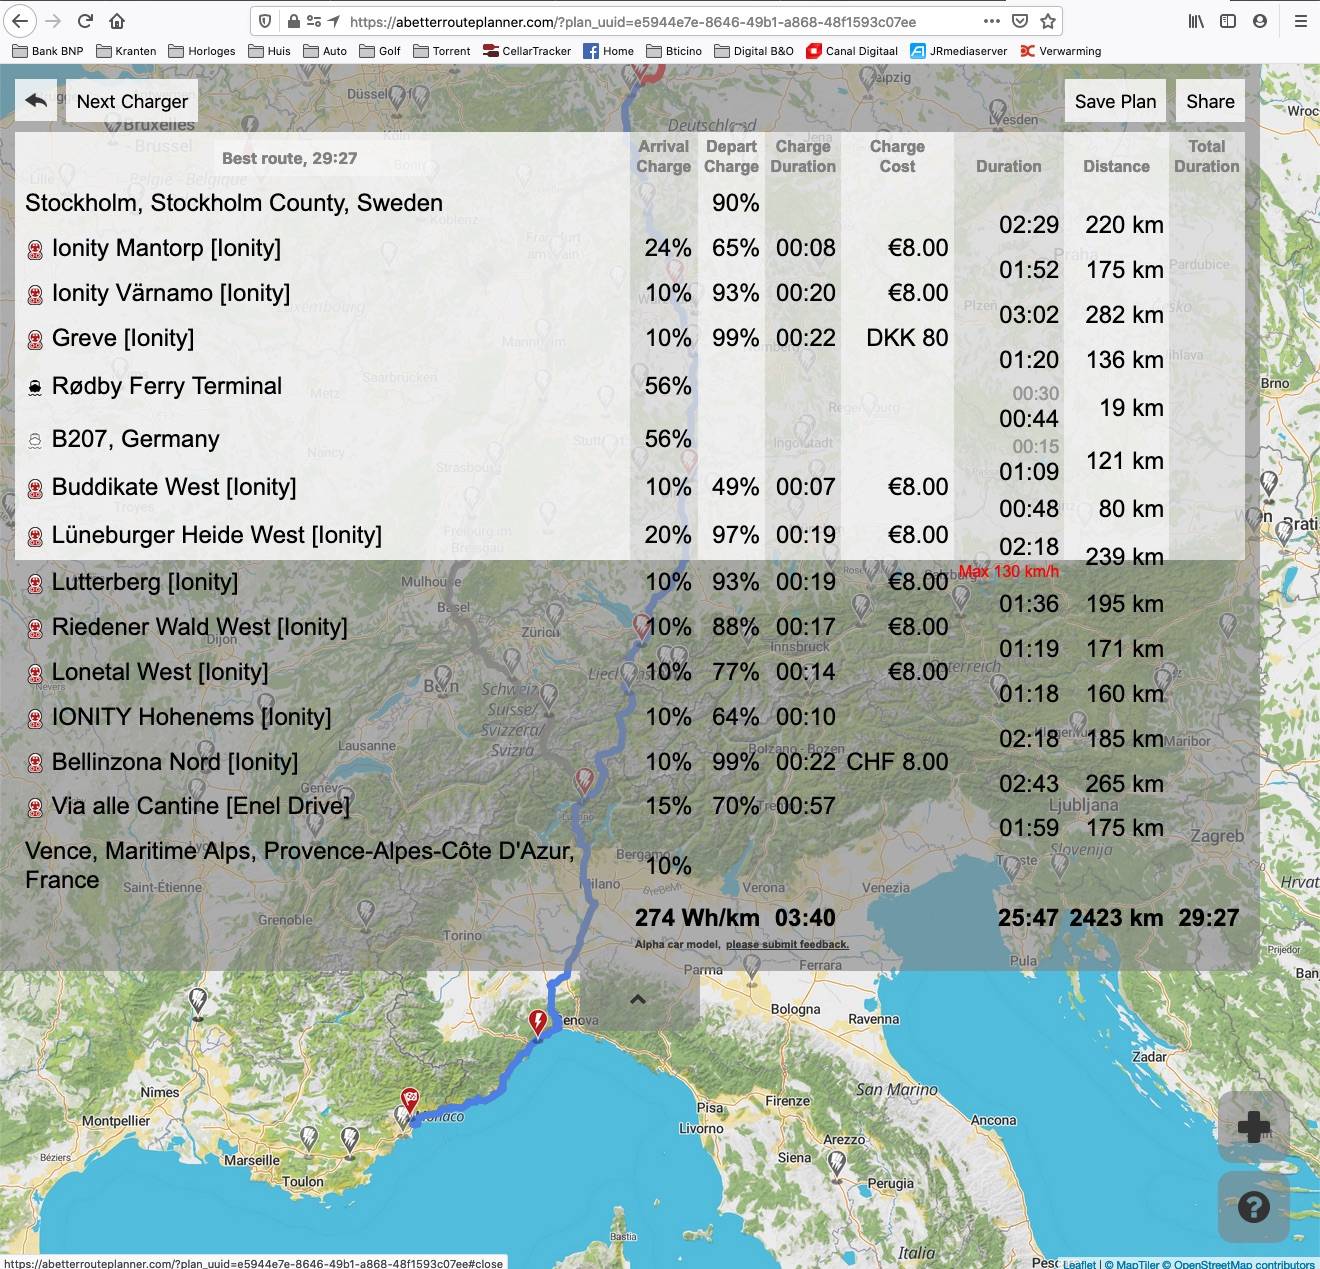The width and height of the screenshot is (1320, 1269).
Task: Bookmark this page with the star icon
Action: click(1048, 21)
